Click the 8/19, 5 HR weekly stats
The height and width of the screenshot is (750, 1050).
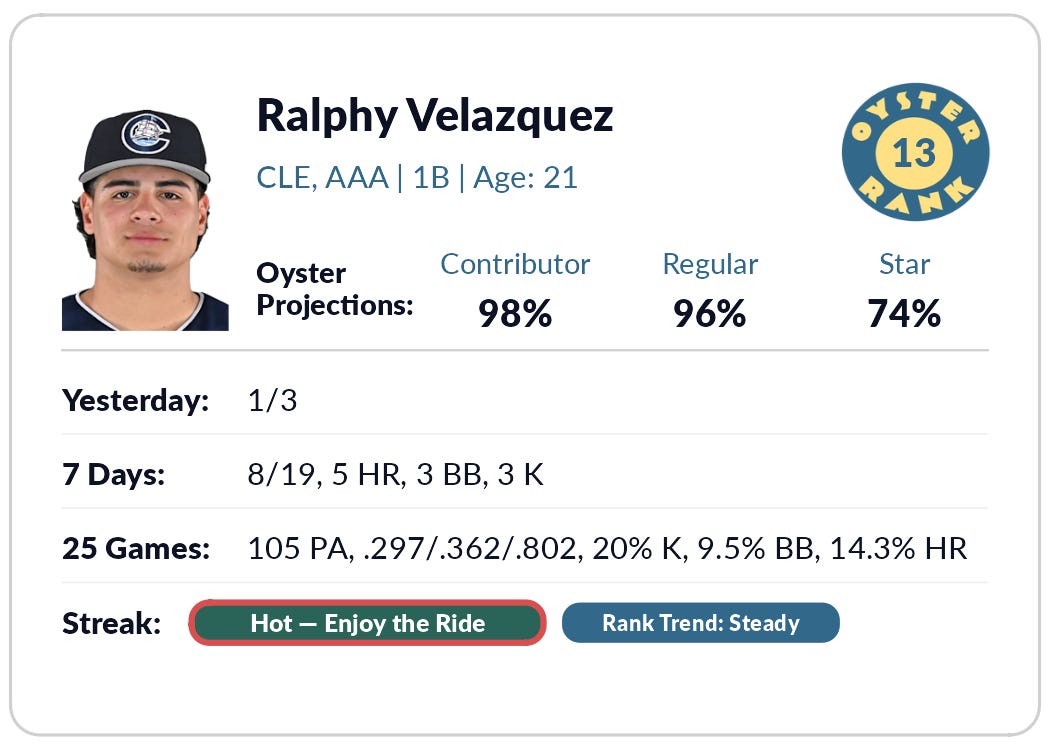[x=396, y=474]
